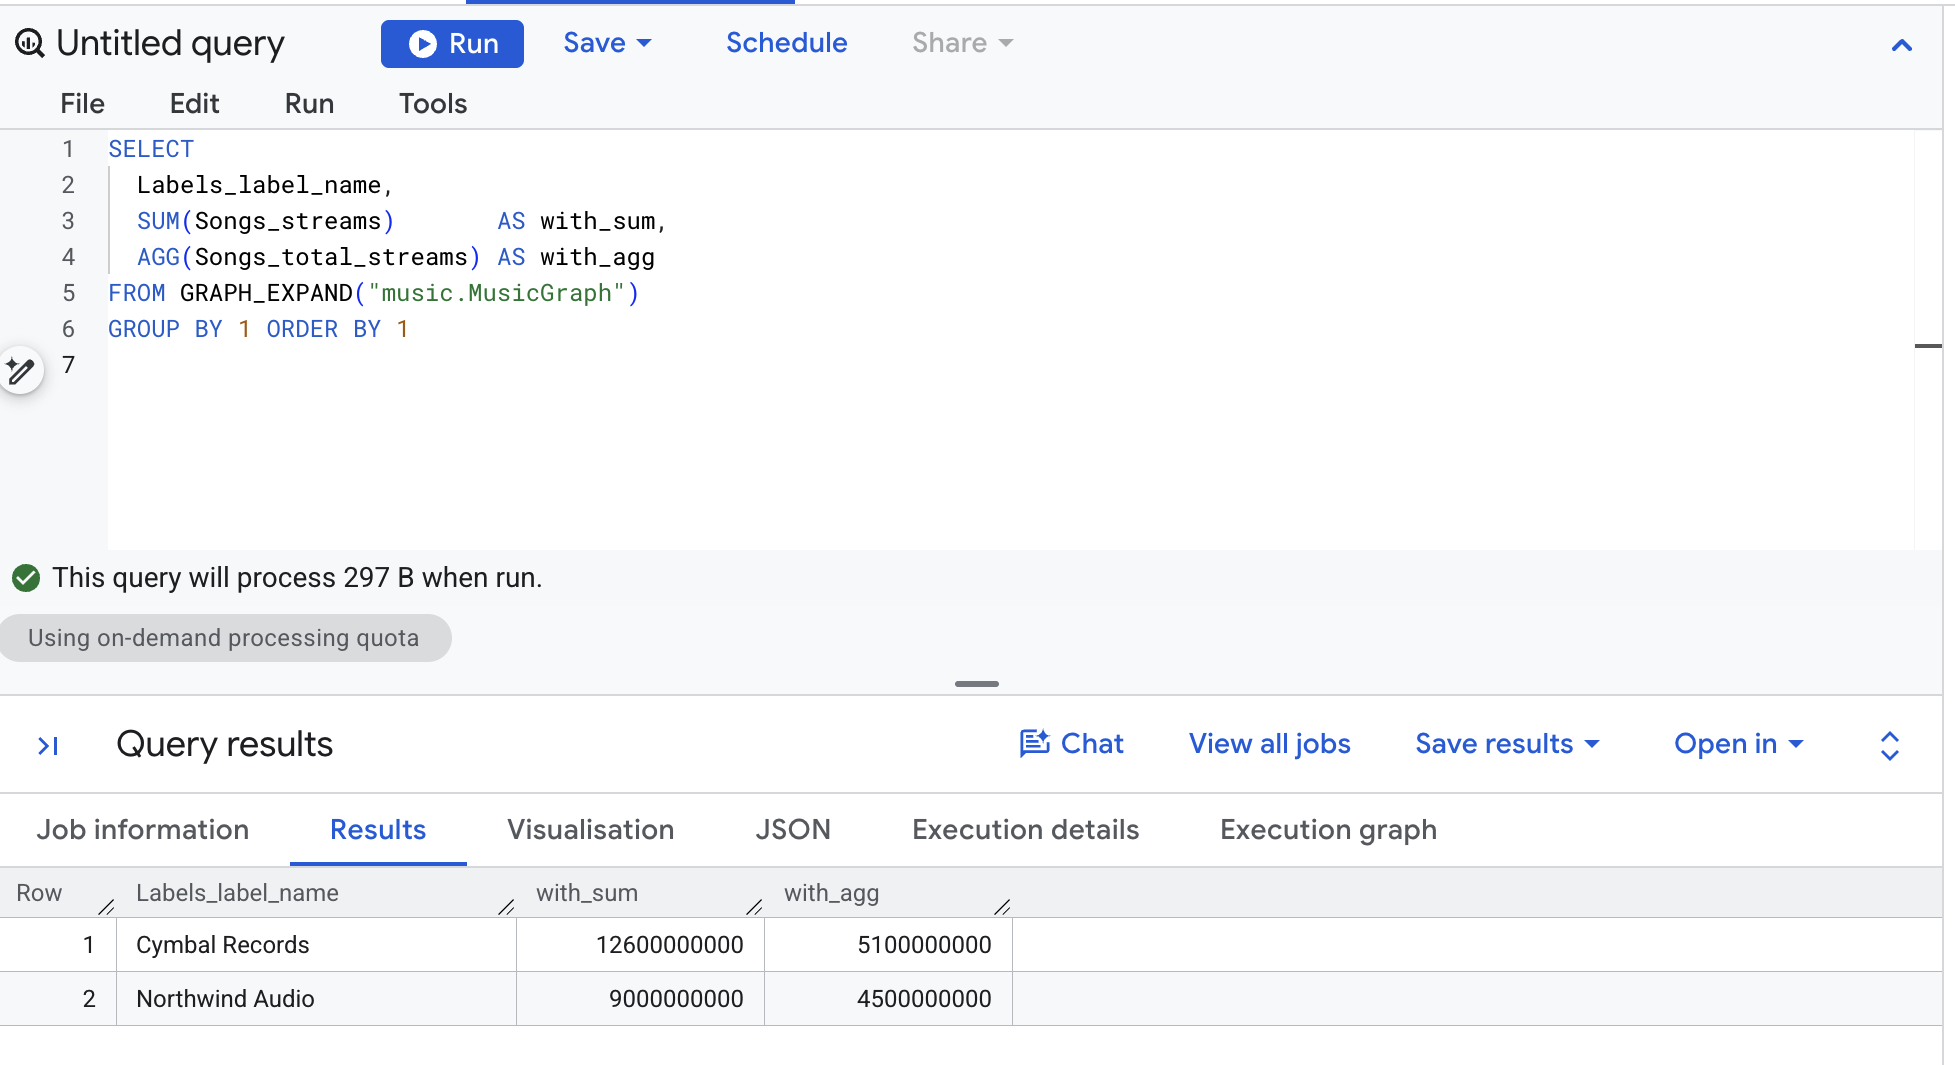Click the Run button with the play icon
Image resolution: width=1955 pixels, height=1065 pixels.
[452, 44]
